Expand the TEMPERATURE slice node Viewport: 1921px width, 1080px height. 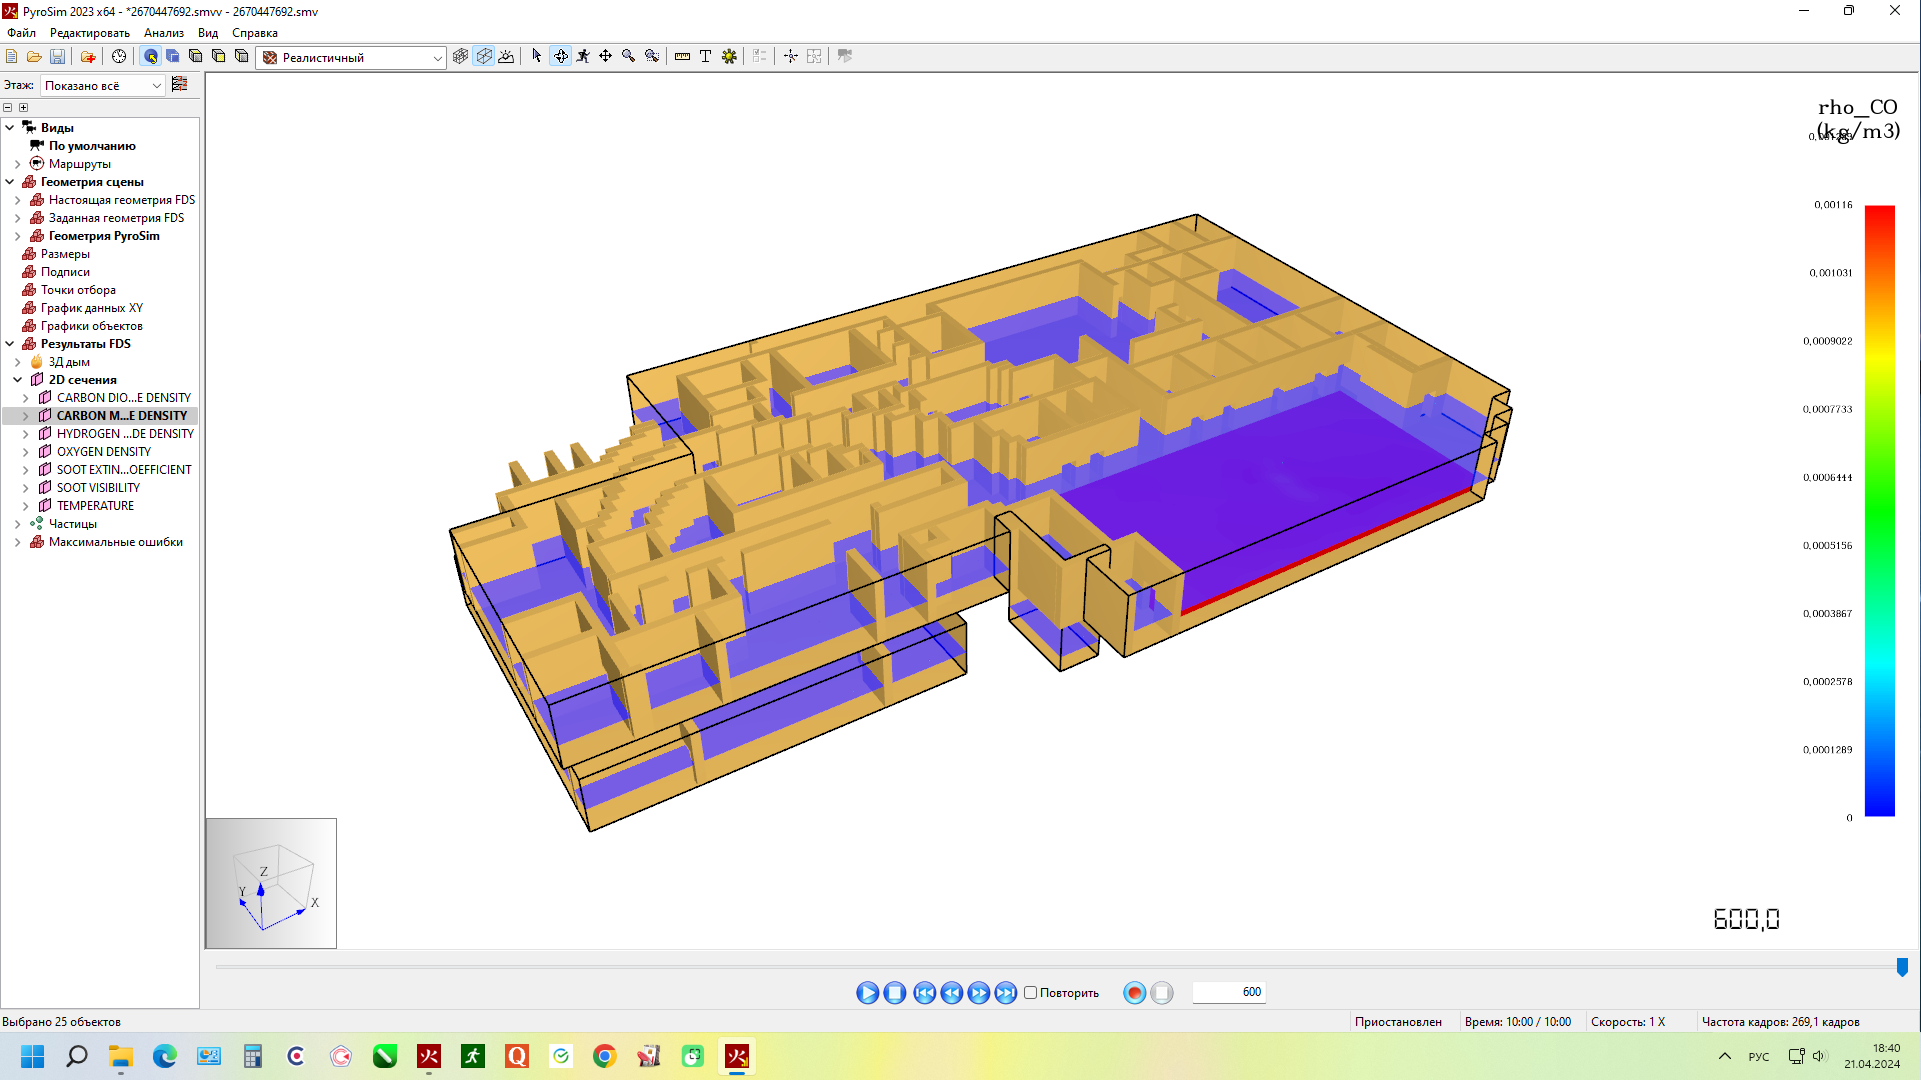(26, 506)
